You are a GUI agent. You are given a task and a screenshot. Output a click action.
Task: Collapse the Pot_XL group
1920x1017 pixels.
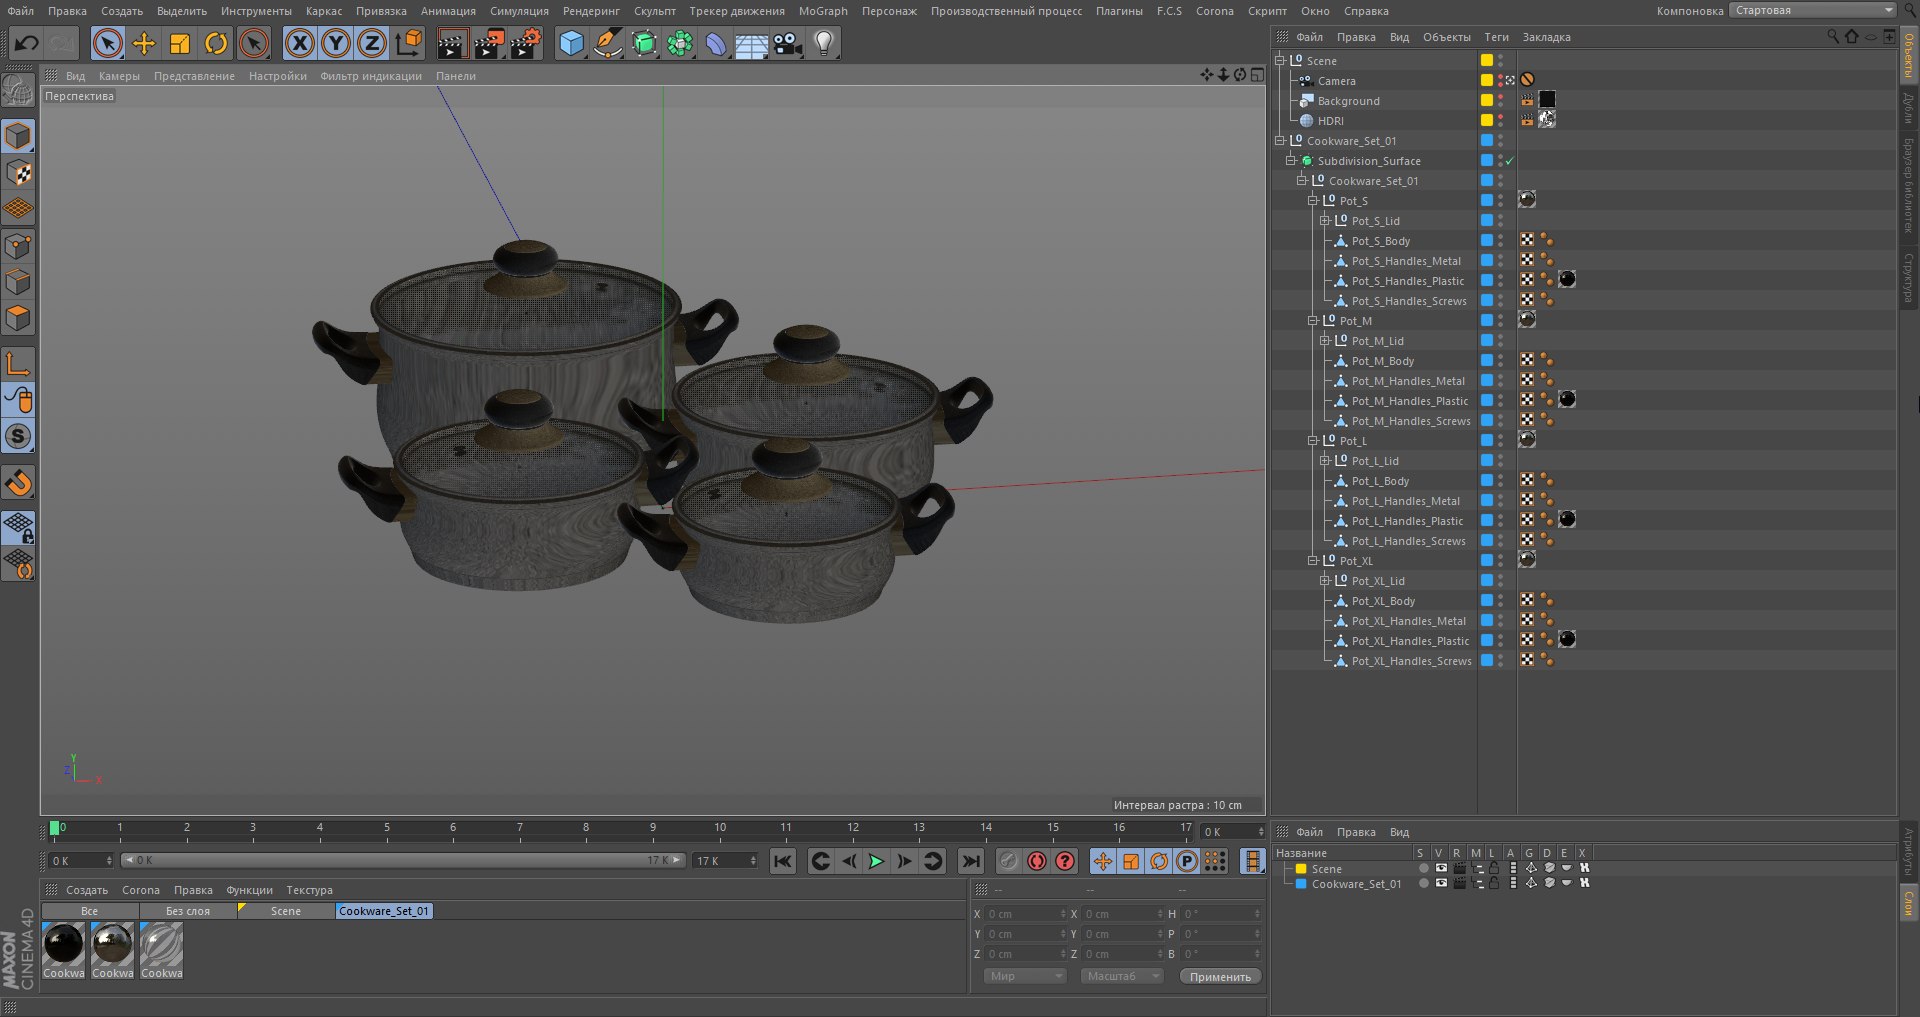click(1313, 561)
